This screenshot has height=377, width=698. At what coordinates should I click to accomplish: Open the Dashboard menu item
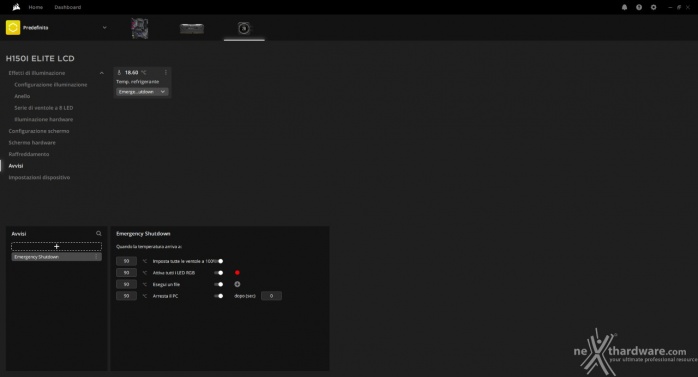(x=68, y=7)
